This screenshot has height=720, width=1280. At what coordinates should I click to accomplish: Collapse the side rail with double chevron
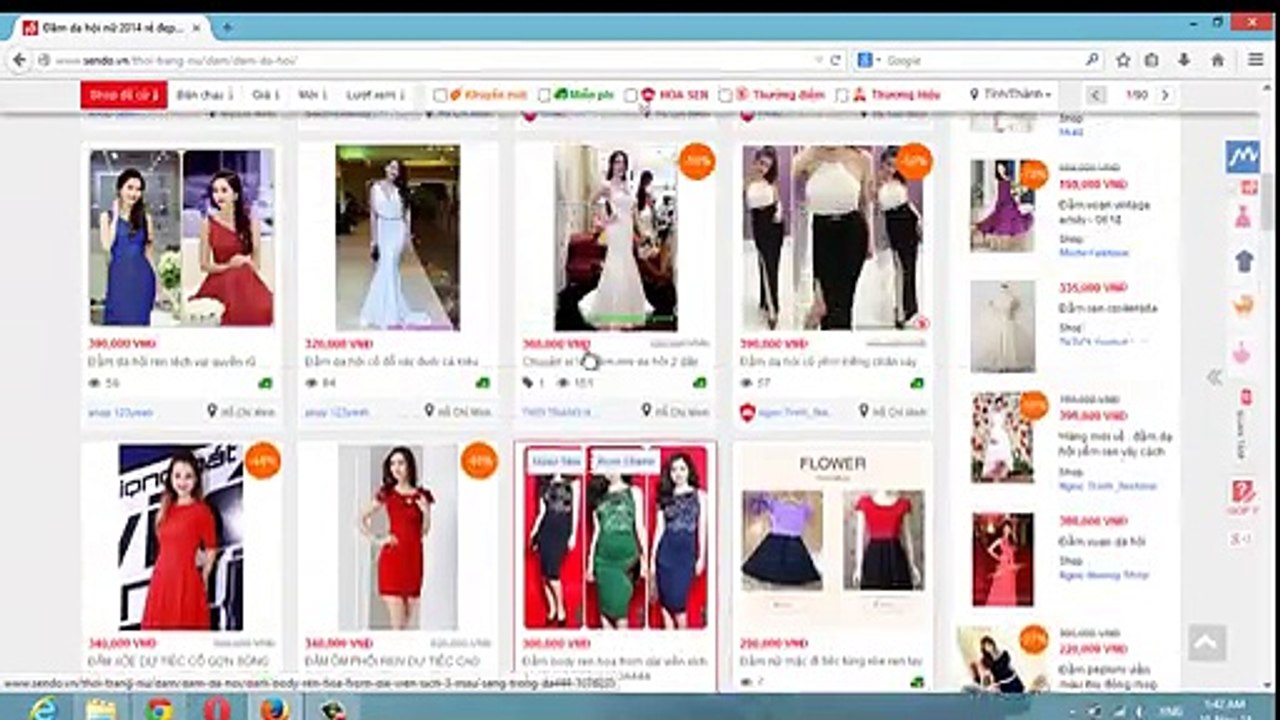[1214, 377]
